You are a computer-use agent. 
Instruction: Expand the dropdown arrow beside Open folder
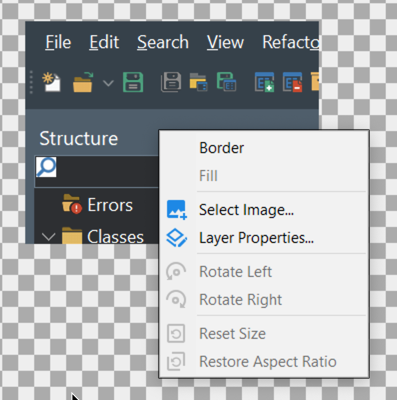click(x=108, y=83)
